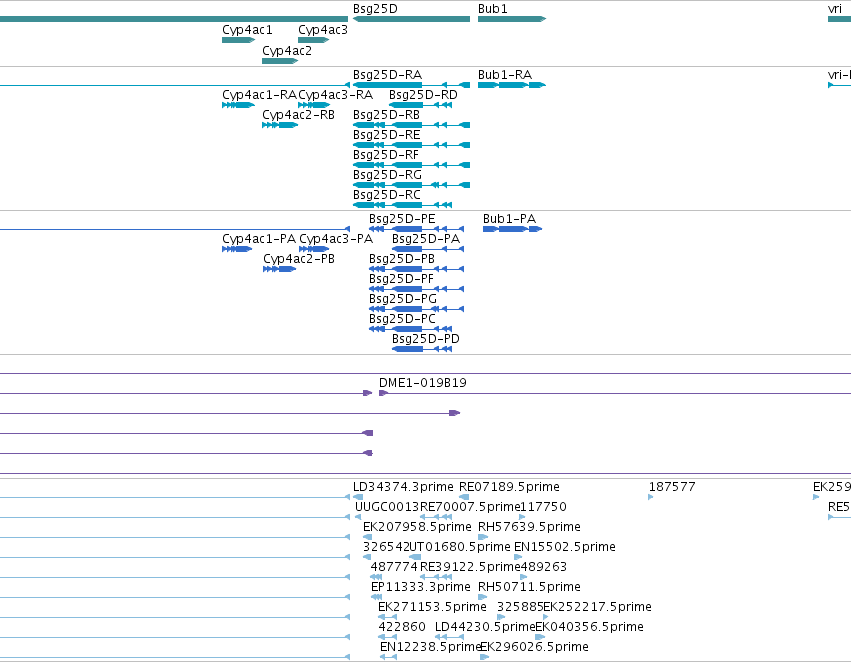Click EST EN12238.5prime
This screenshot has width=851, height=662.
[x=431, y=648]
